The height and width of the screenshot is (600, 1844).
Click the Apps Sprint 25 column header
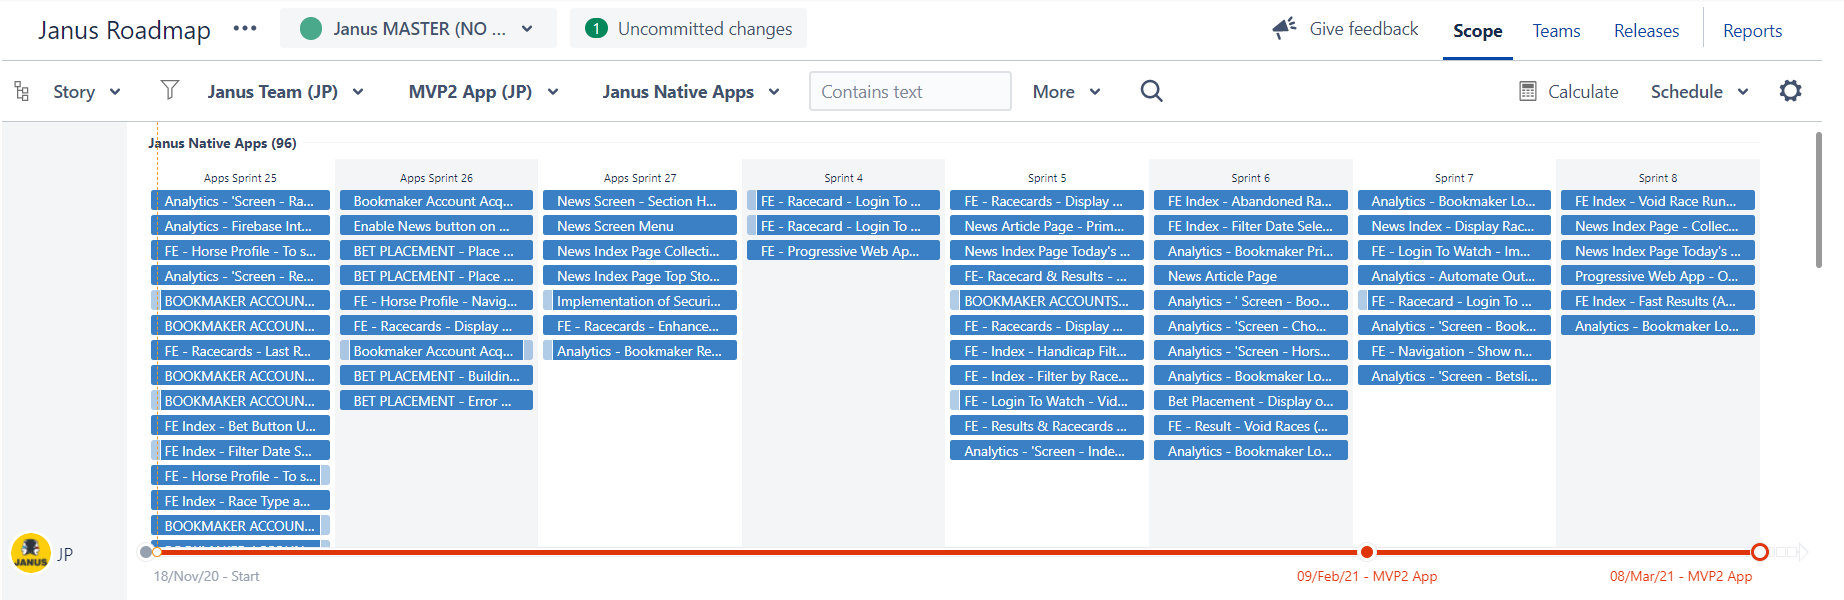coord(240,178)
